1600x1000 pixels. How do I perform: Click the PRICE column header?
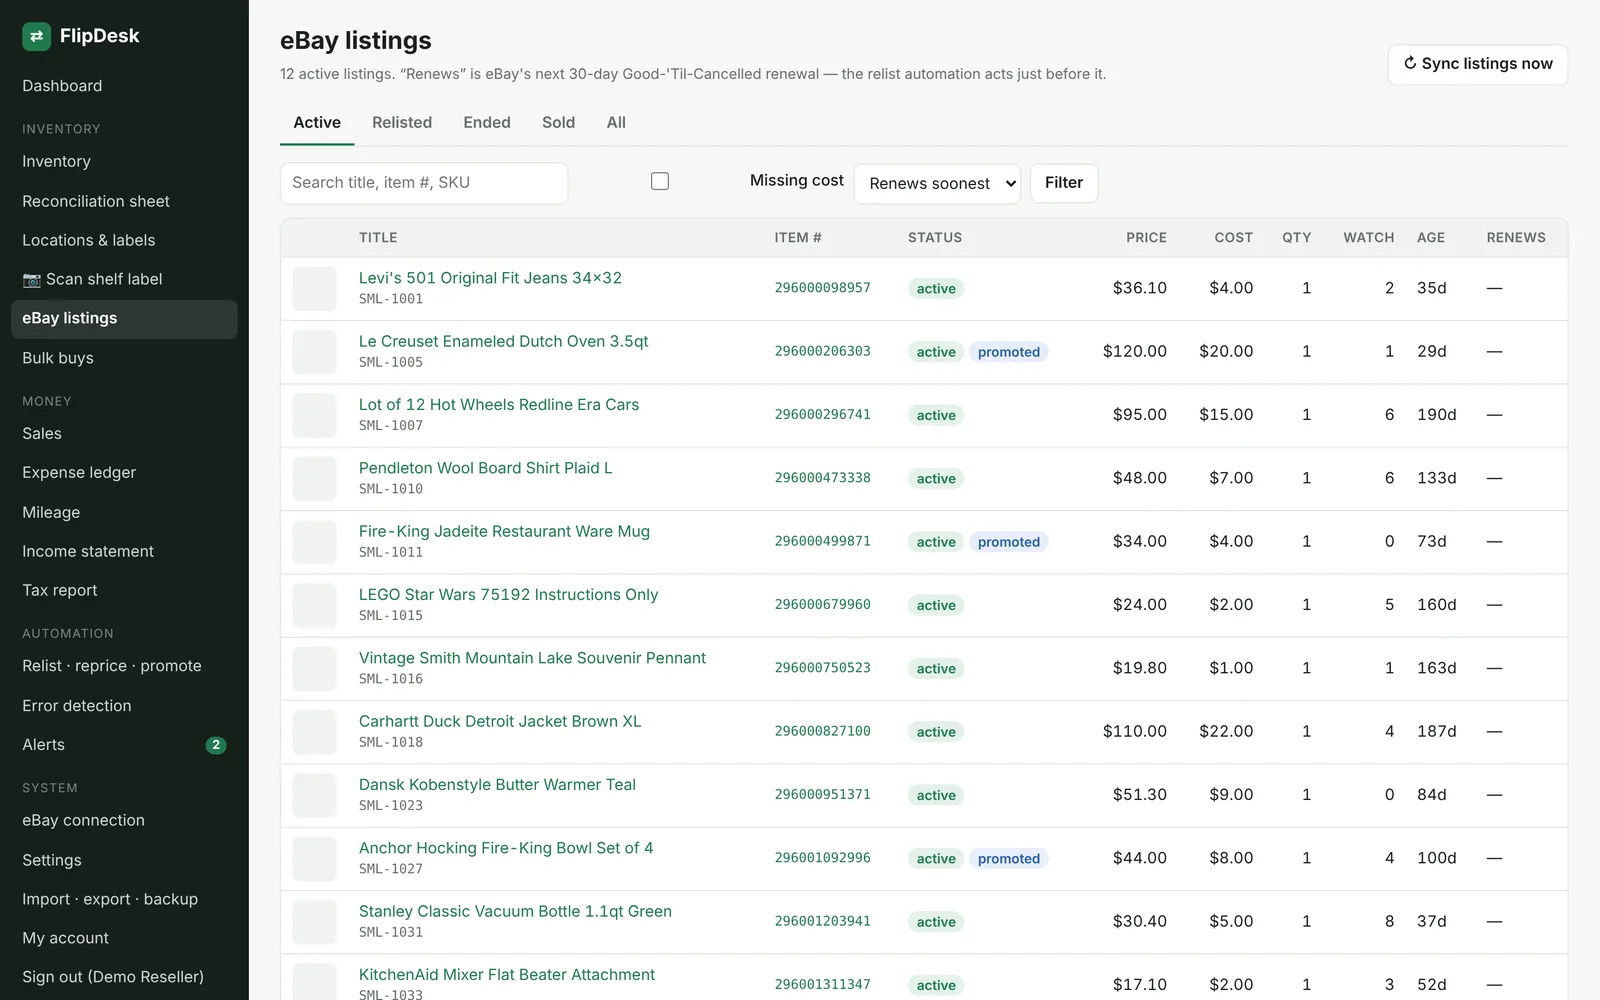1146,238
